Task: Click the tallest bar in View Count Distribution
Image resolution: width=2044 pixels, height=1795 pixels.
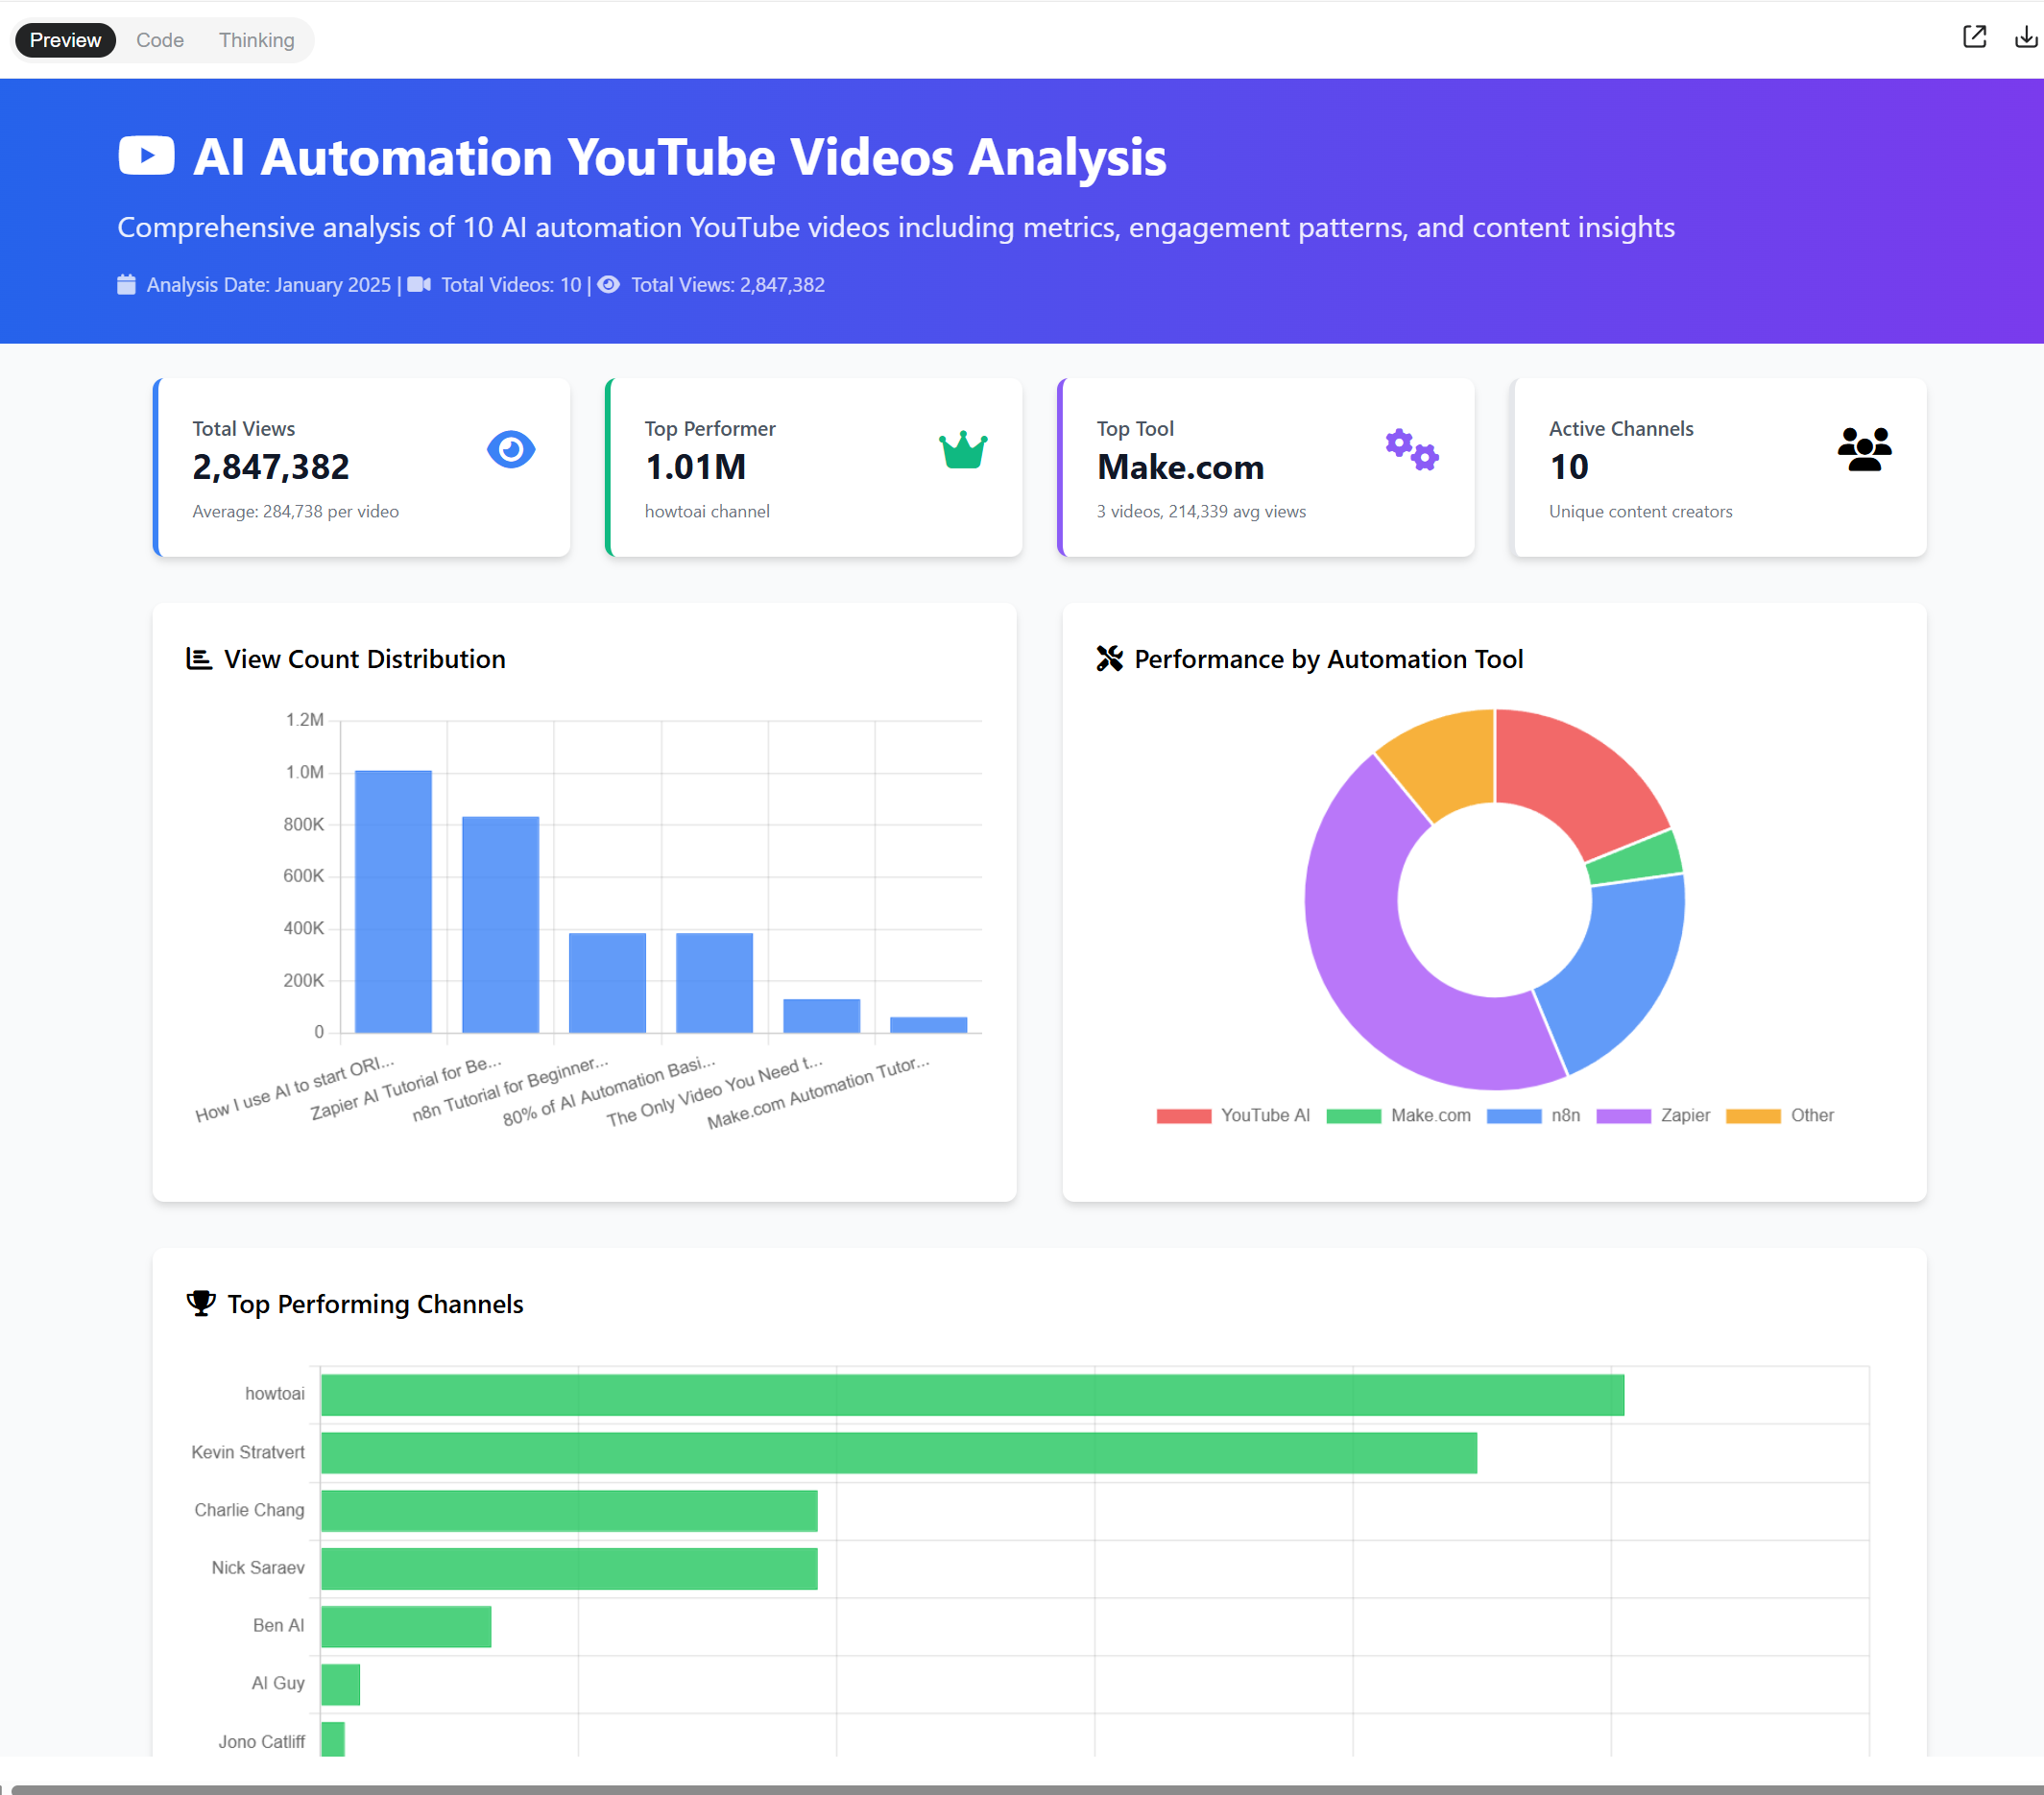Action: (x=393, y=900)
